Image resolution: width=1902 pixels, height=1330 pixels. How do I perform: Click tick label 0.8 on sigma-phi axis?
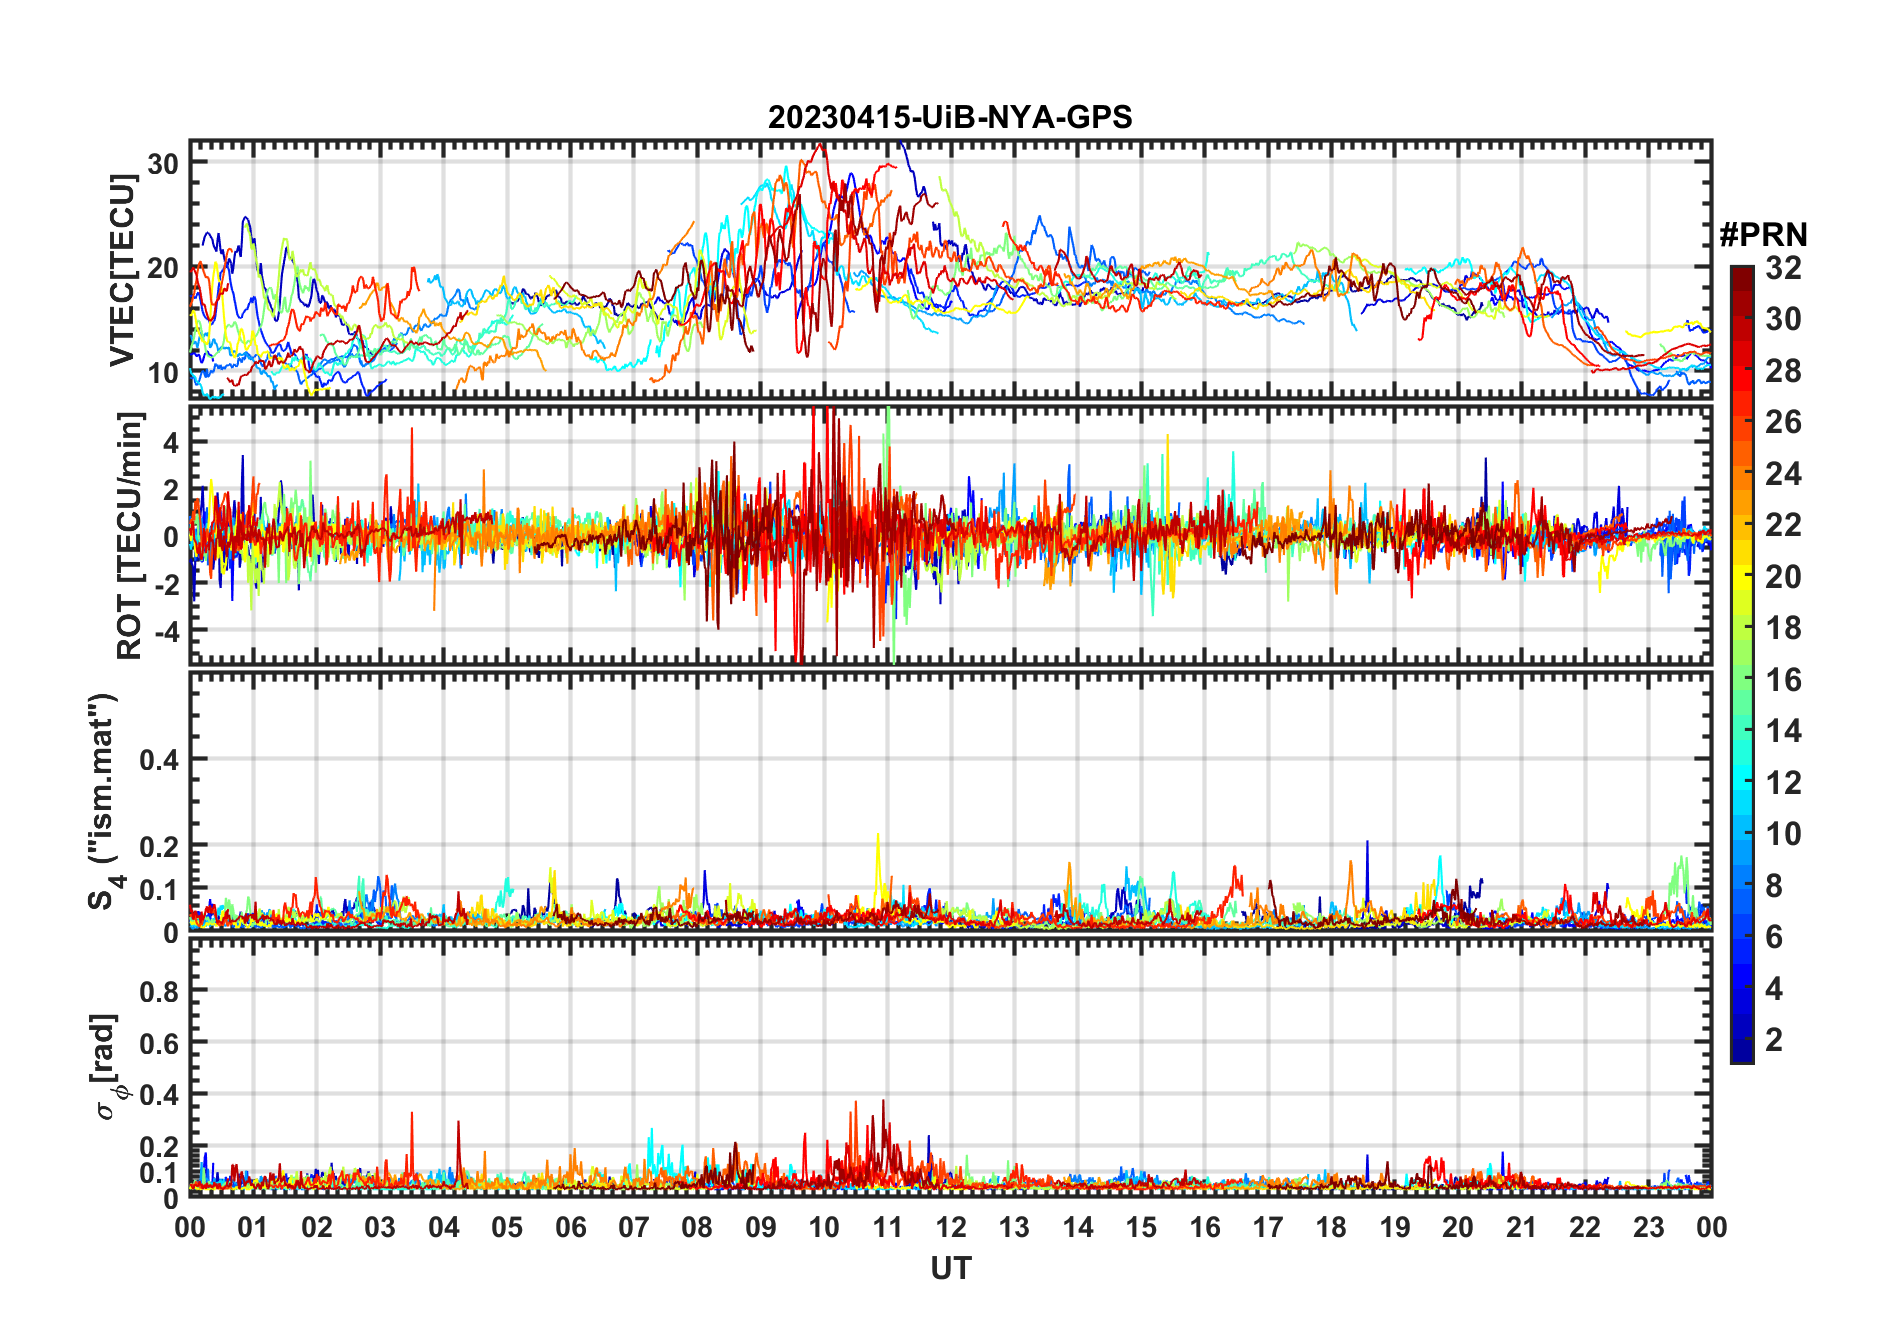pyautogui.click(x=159, y=992)
